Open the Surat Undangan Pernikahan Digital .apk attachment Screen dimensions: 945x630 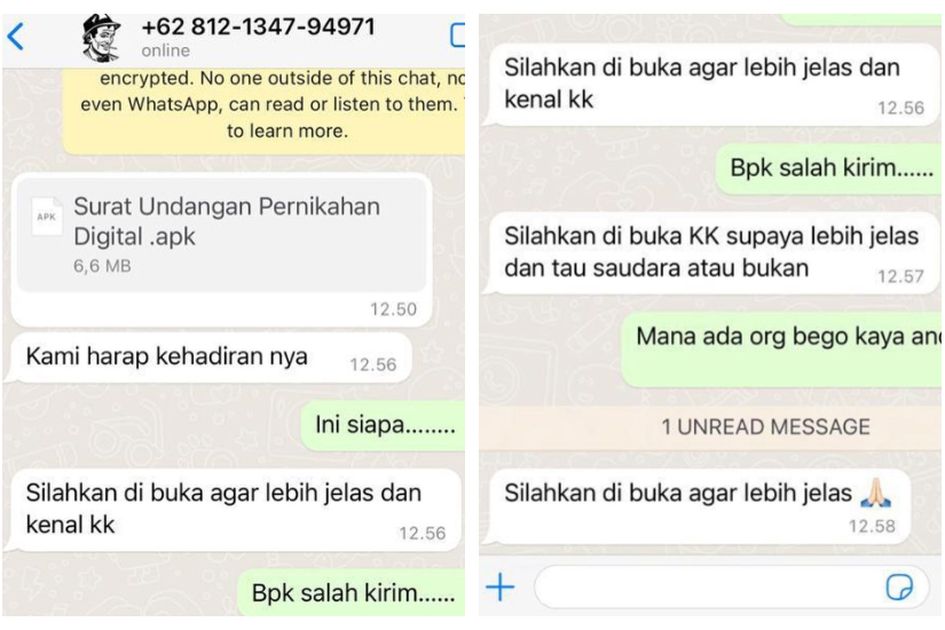[221, 234]
